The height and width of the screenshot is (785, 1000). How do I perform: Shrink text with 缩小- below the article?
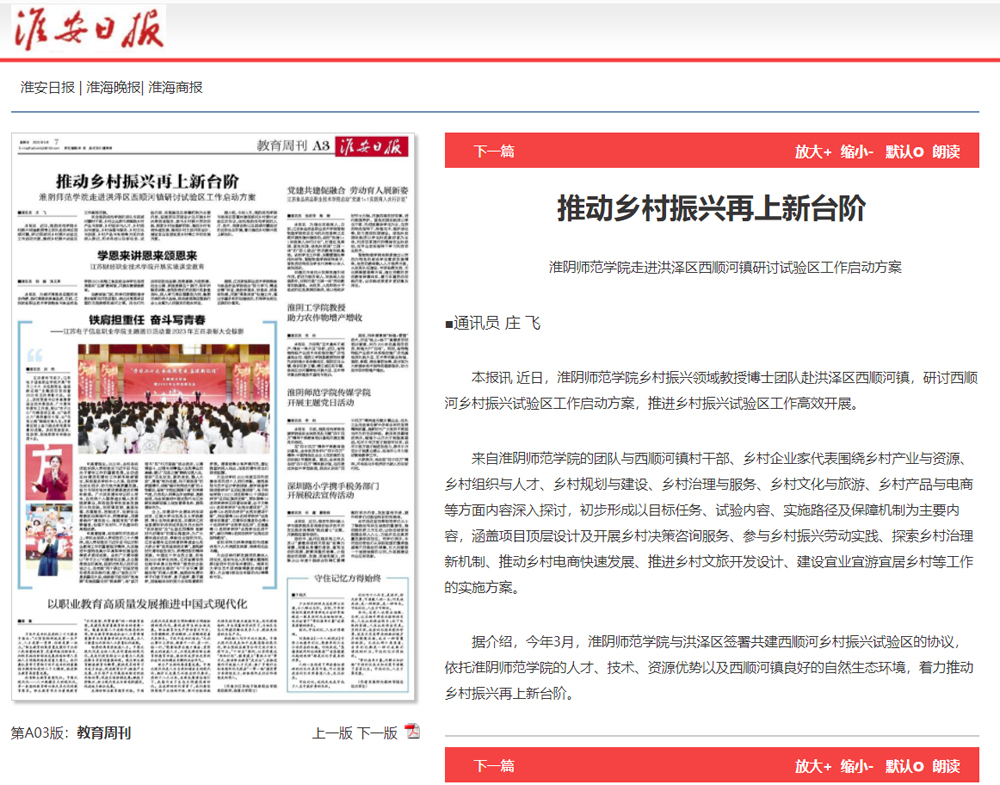pyautogui.click(x=857, y=766)
